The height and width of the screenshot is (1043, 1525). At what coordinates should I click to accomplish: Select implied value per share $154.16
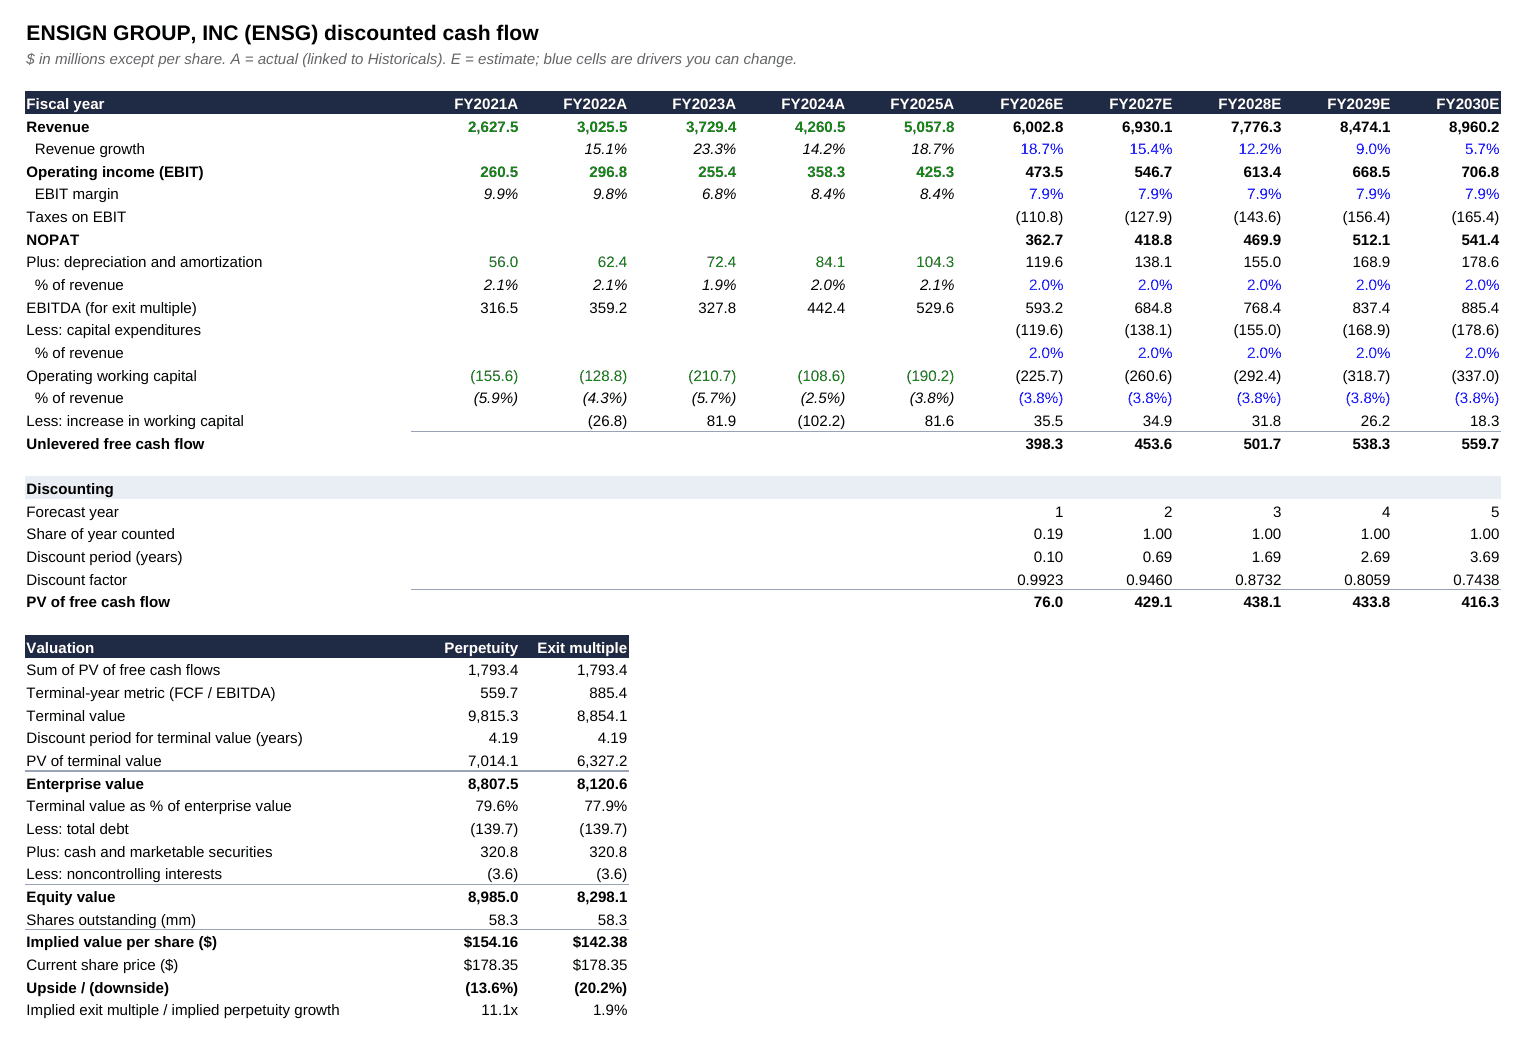[491, 942]
